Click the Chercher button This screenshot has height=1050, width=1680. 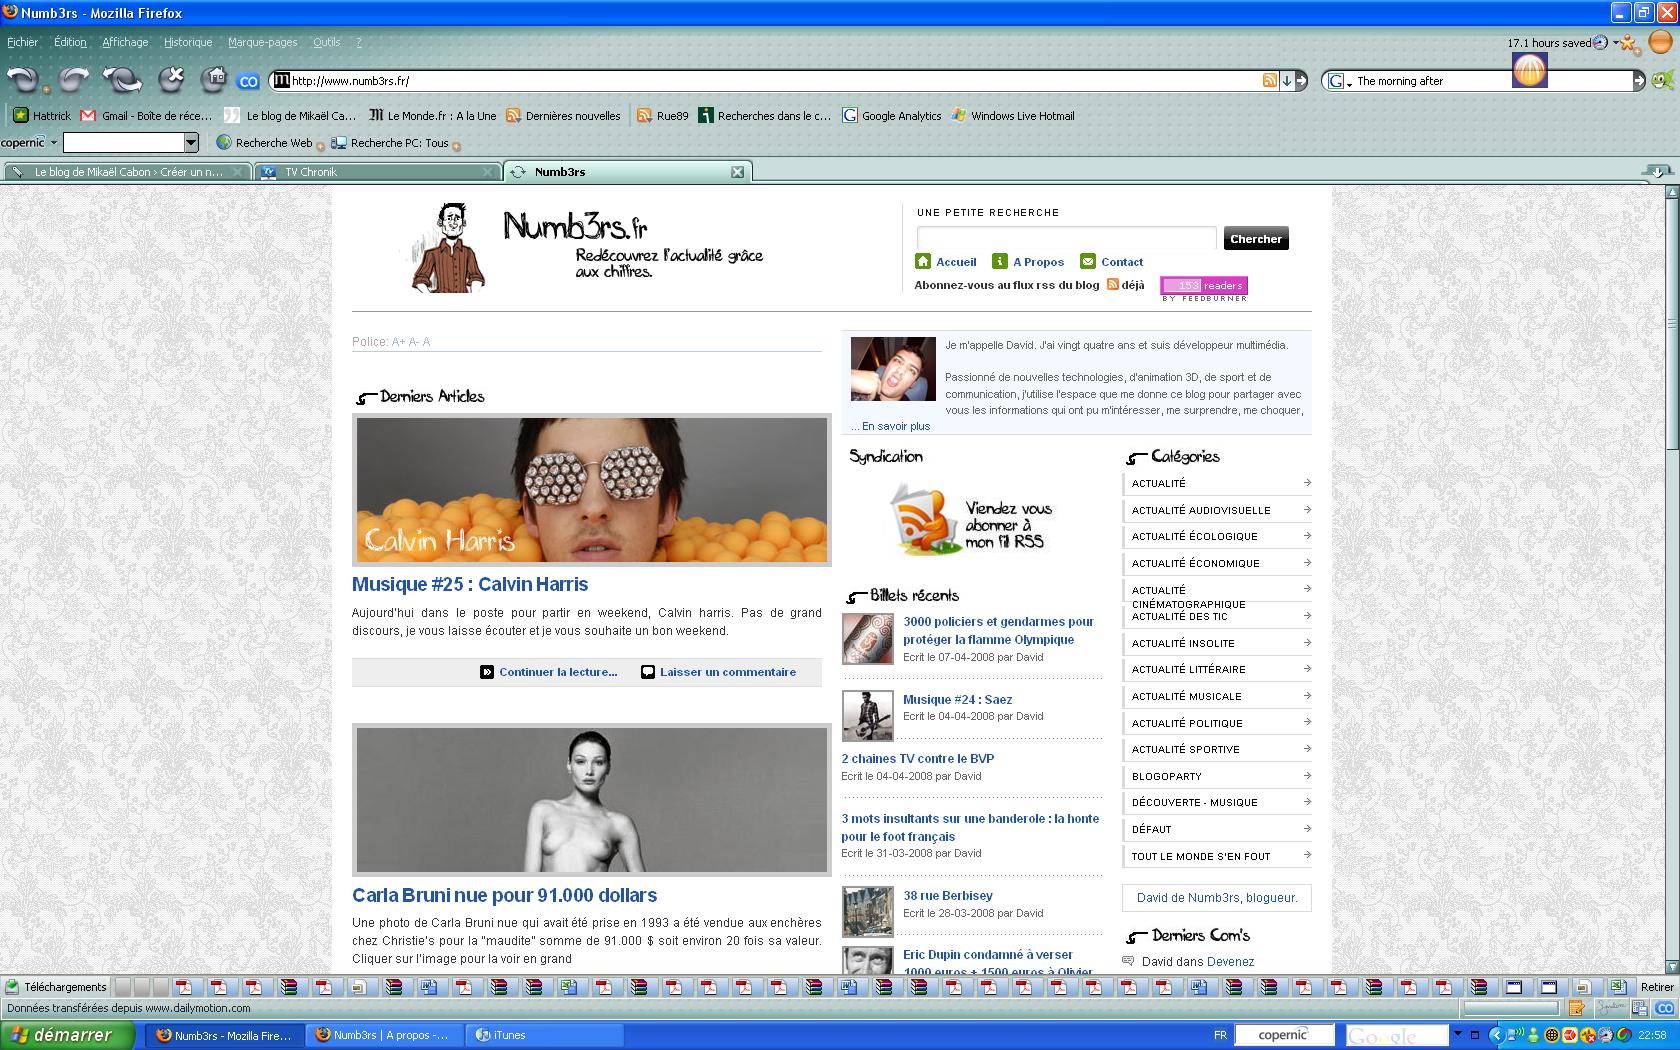[x=1256, y=238]
